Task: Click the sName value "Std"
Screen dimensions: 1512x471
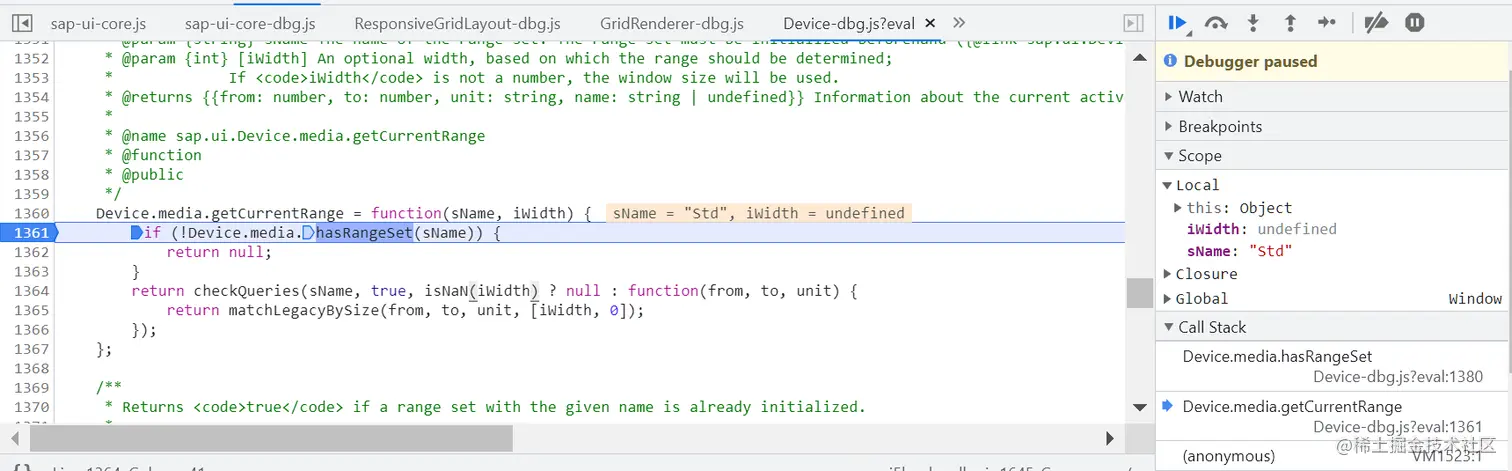Action: 1271,251
